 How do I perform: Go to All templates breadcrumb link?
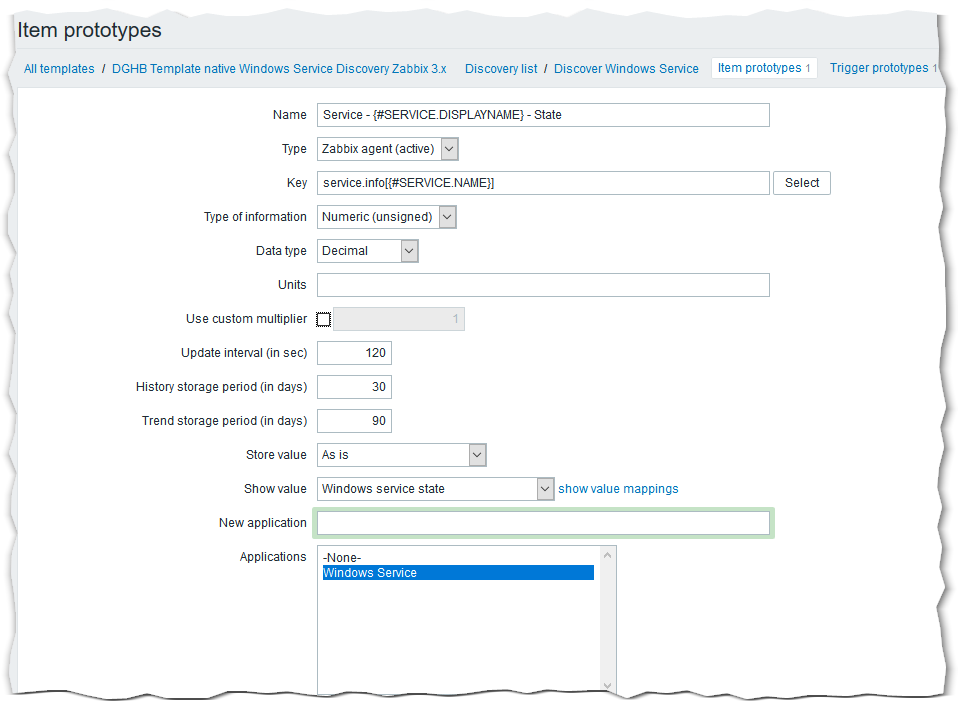point(59,69)
